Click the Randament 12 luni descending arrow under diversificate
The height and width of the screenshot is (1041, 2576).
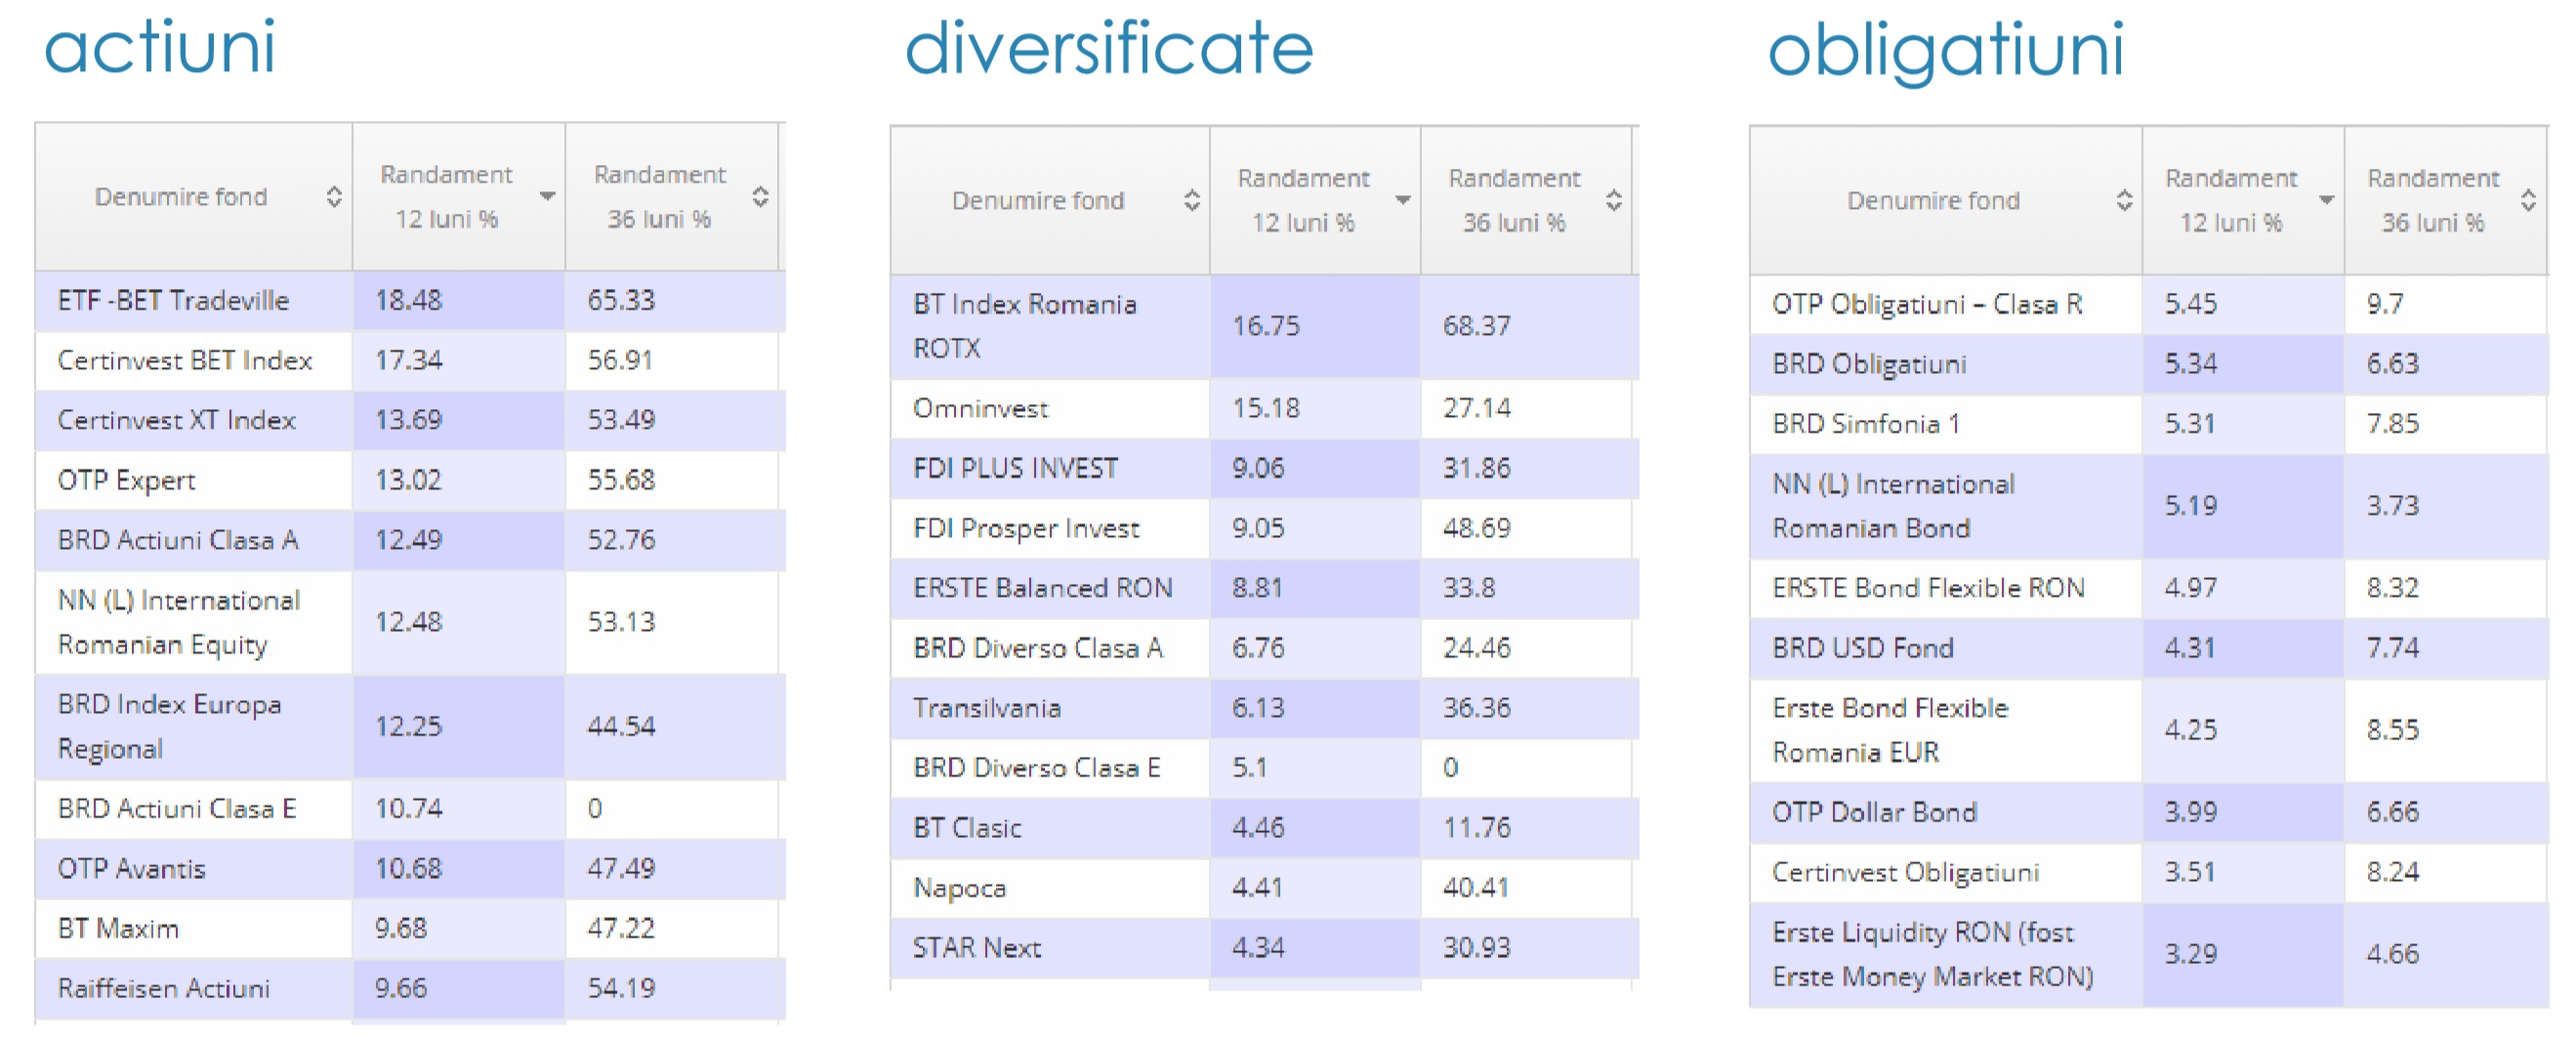pyautogui.click(x=1403, y=200)
